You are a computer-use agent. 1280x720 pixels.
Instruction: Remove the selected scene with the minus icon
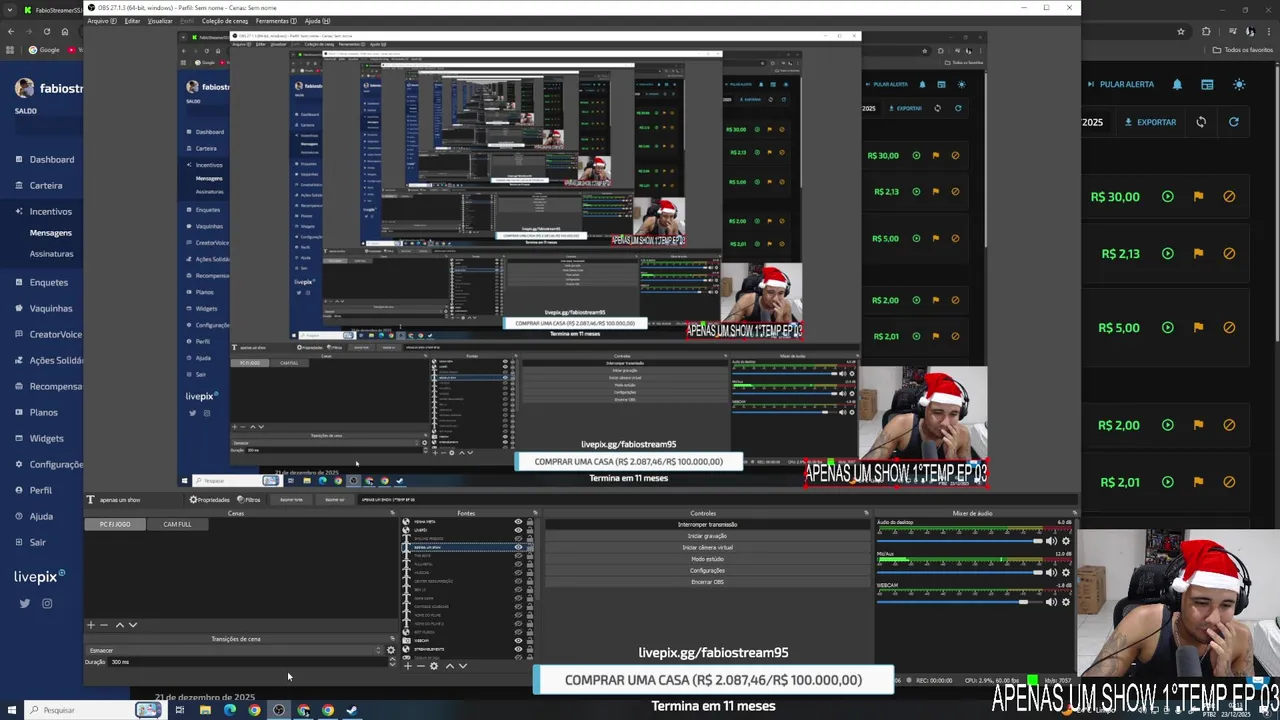103,625
